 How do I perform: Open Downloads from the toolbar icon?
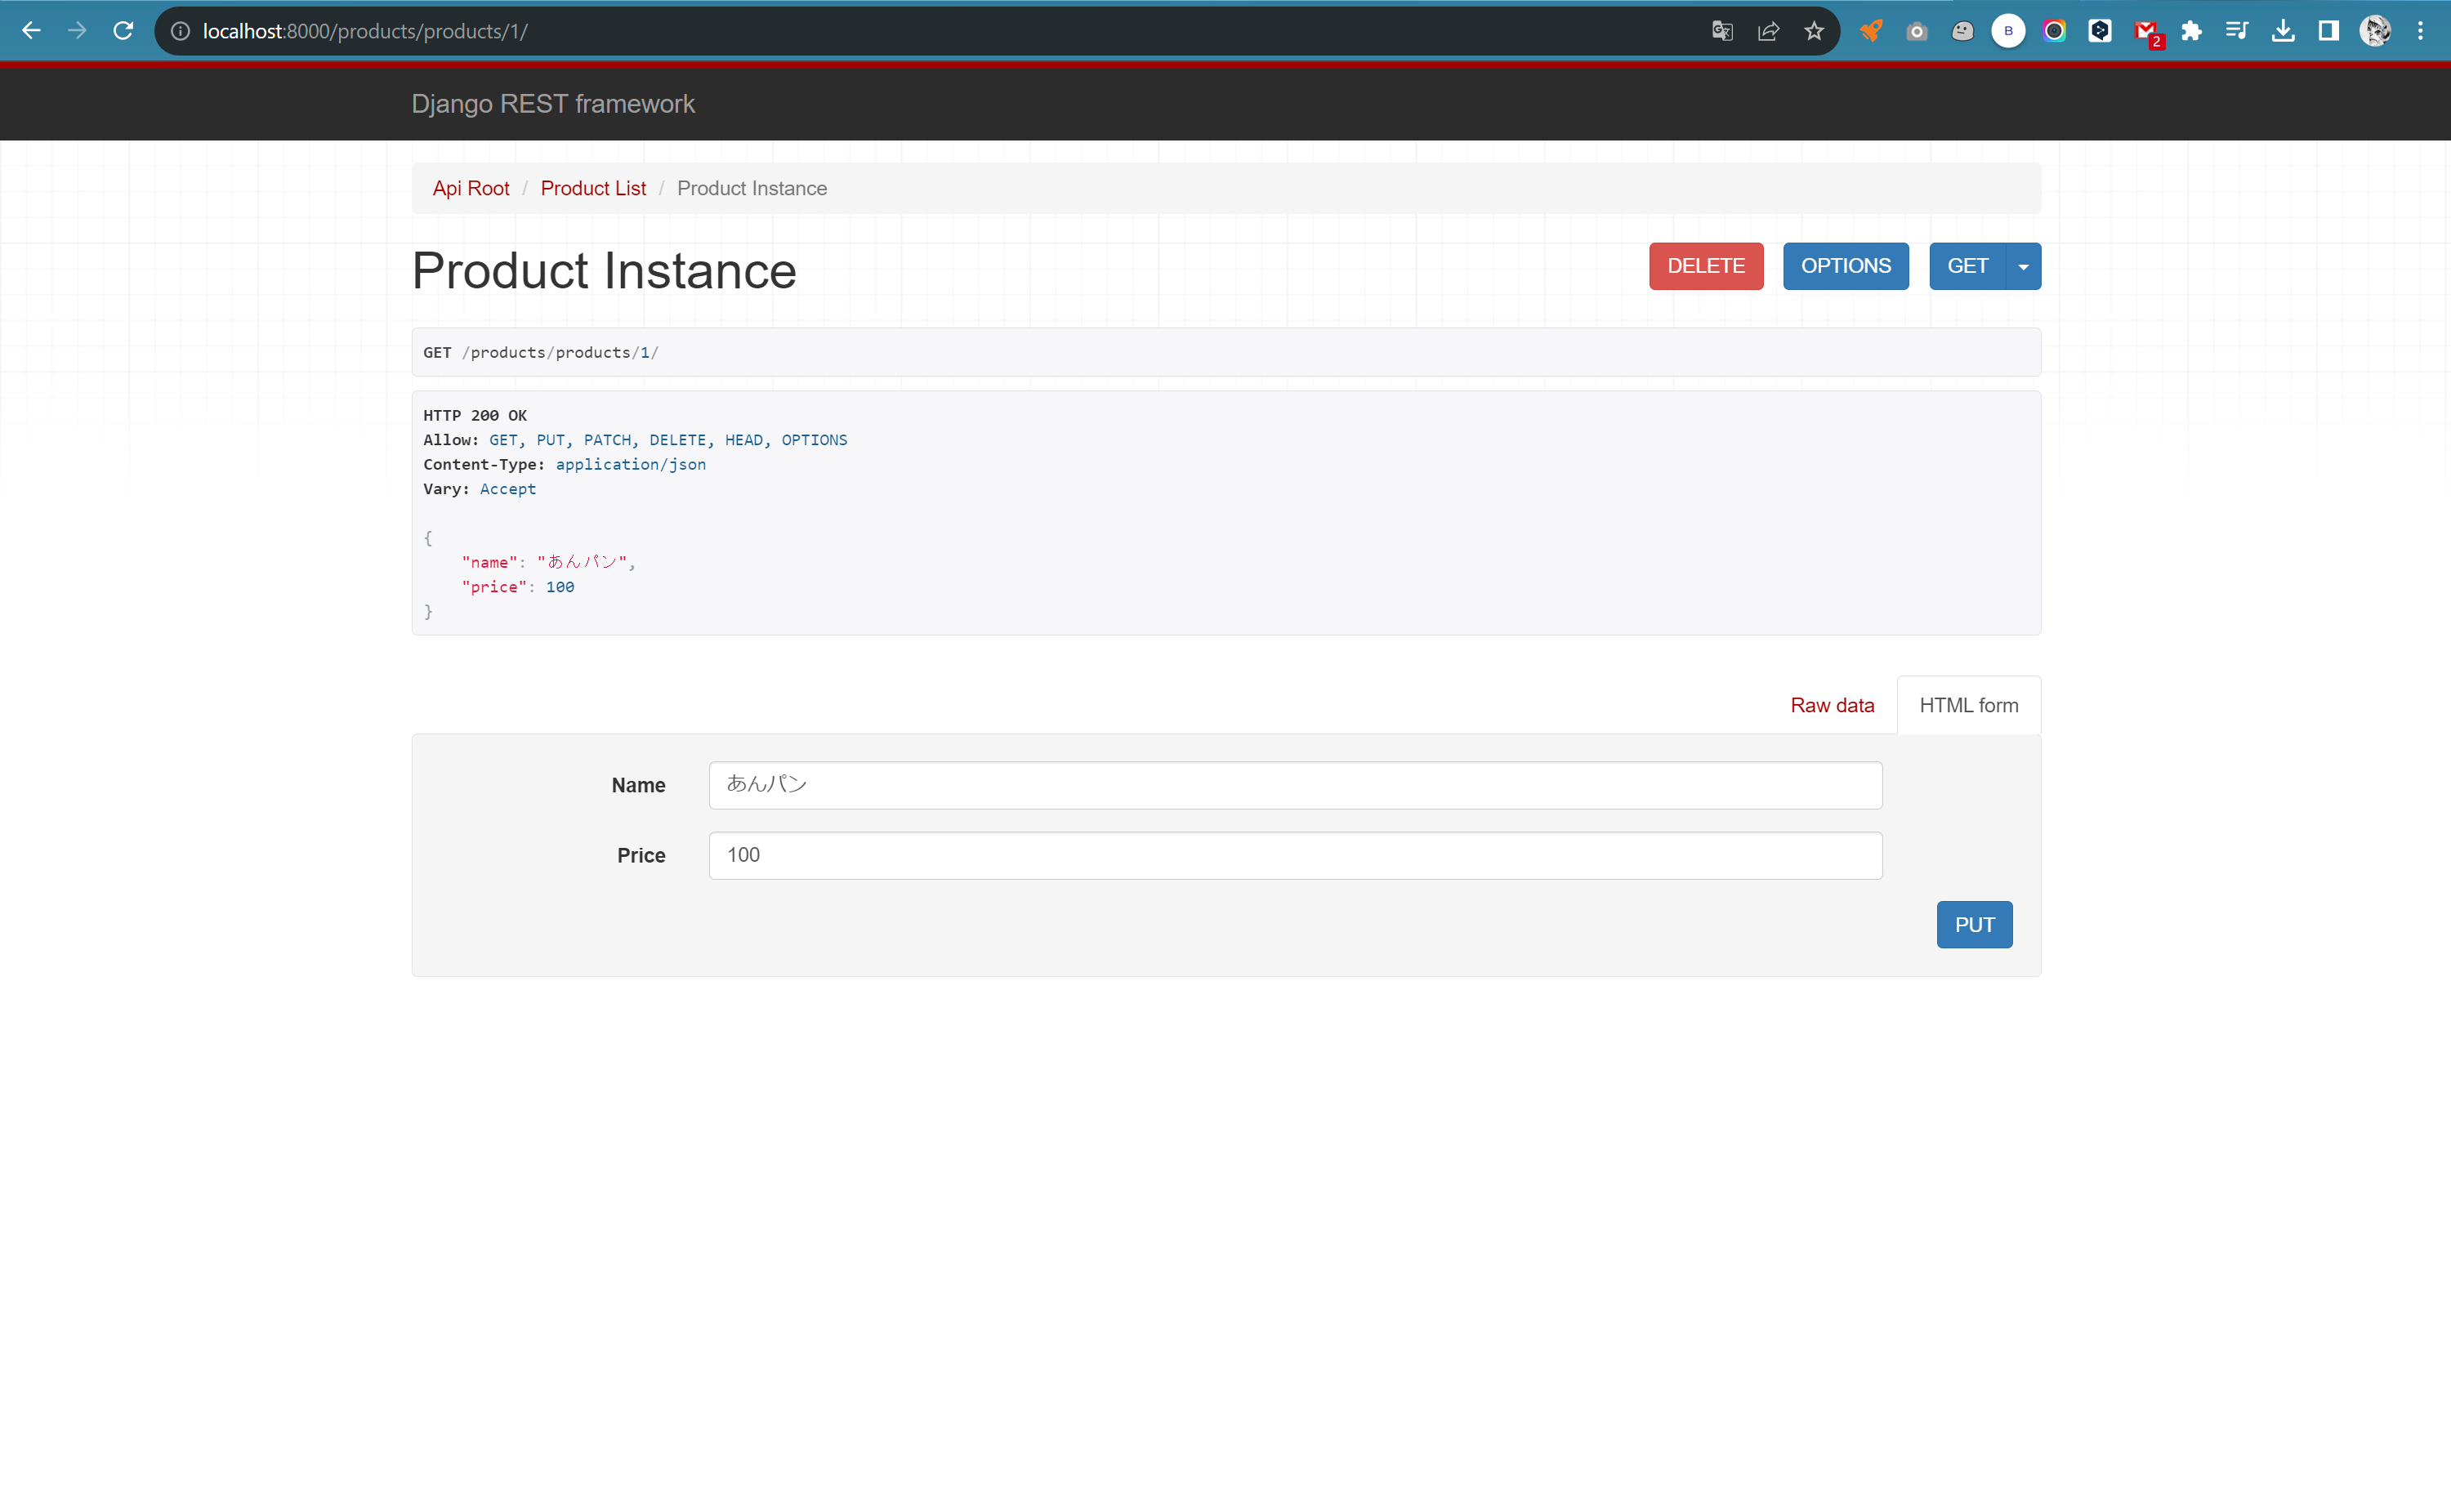tap(2283, 31)
